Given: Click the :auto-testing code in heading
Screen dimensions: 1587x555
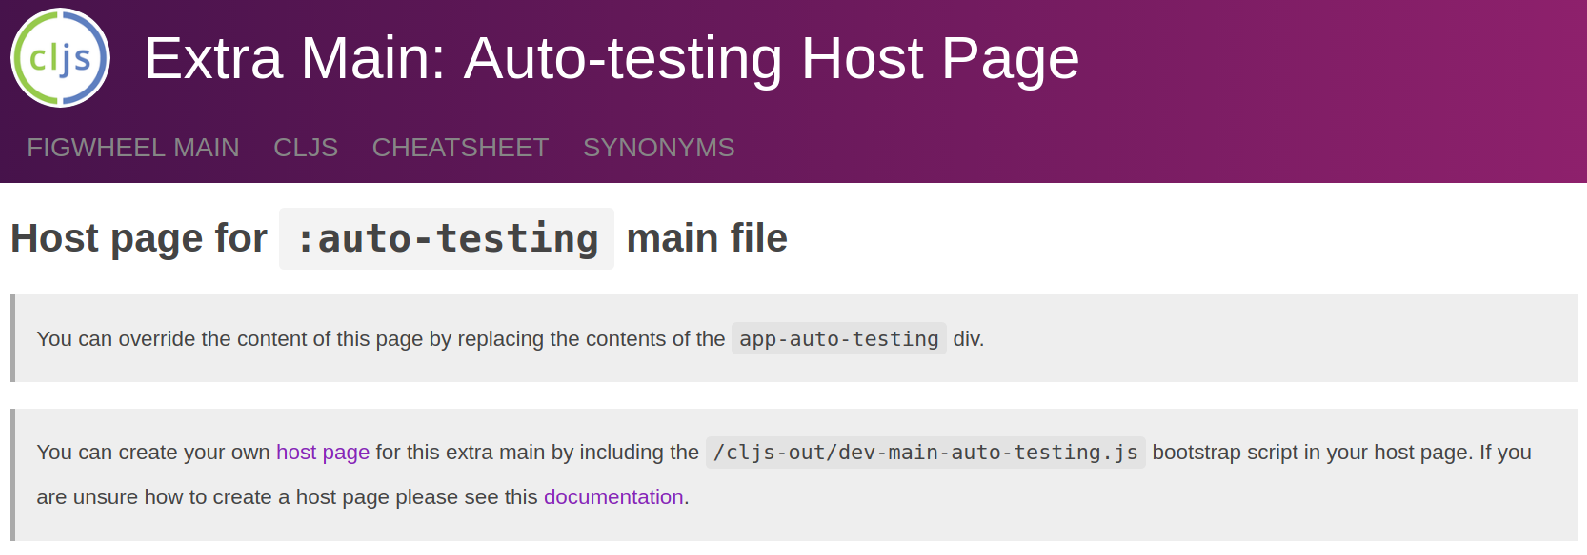Looking at the screenshot, I should tap(446, 239).
